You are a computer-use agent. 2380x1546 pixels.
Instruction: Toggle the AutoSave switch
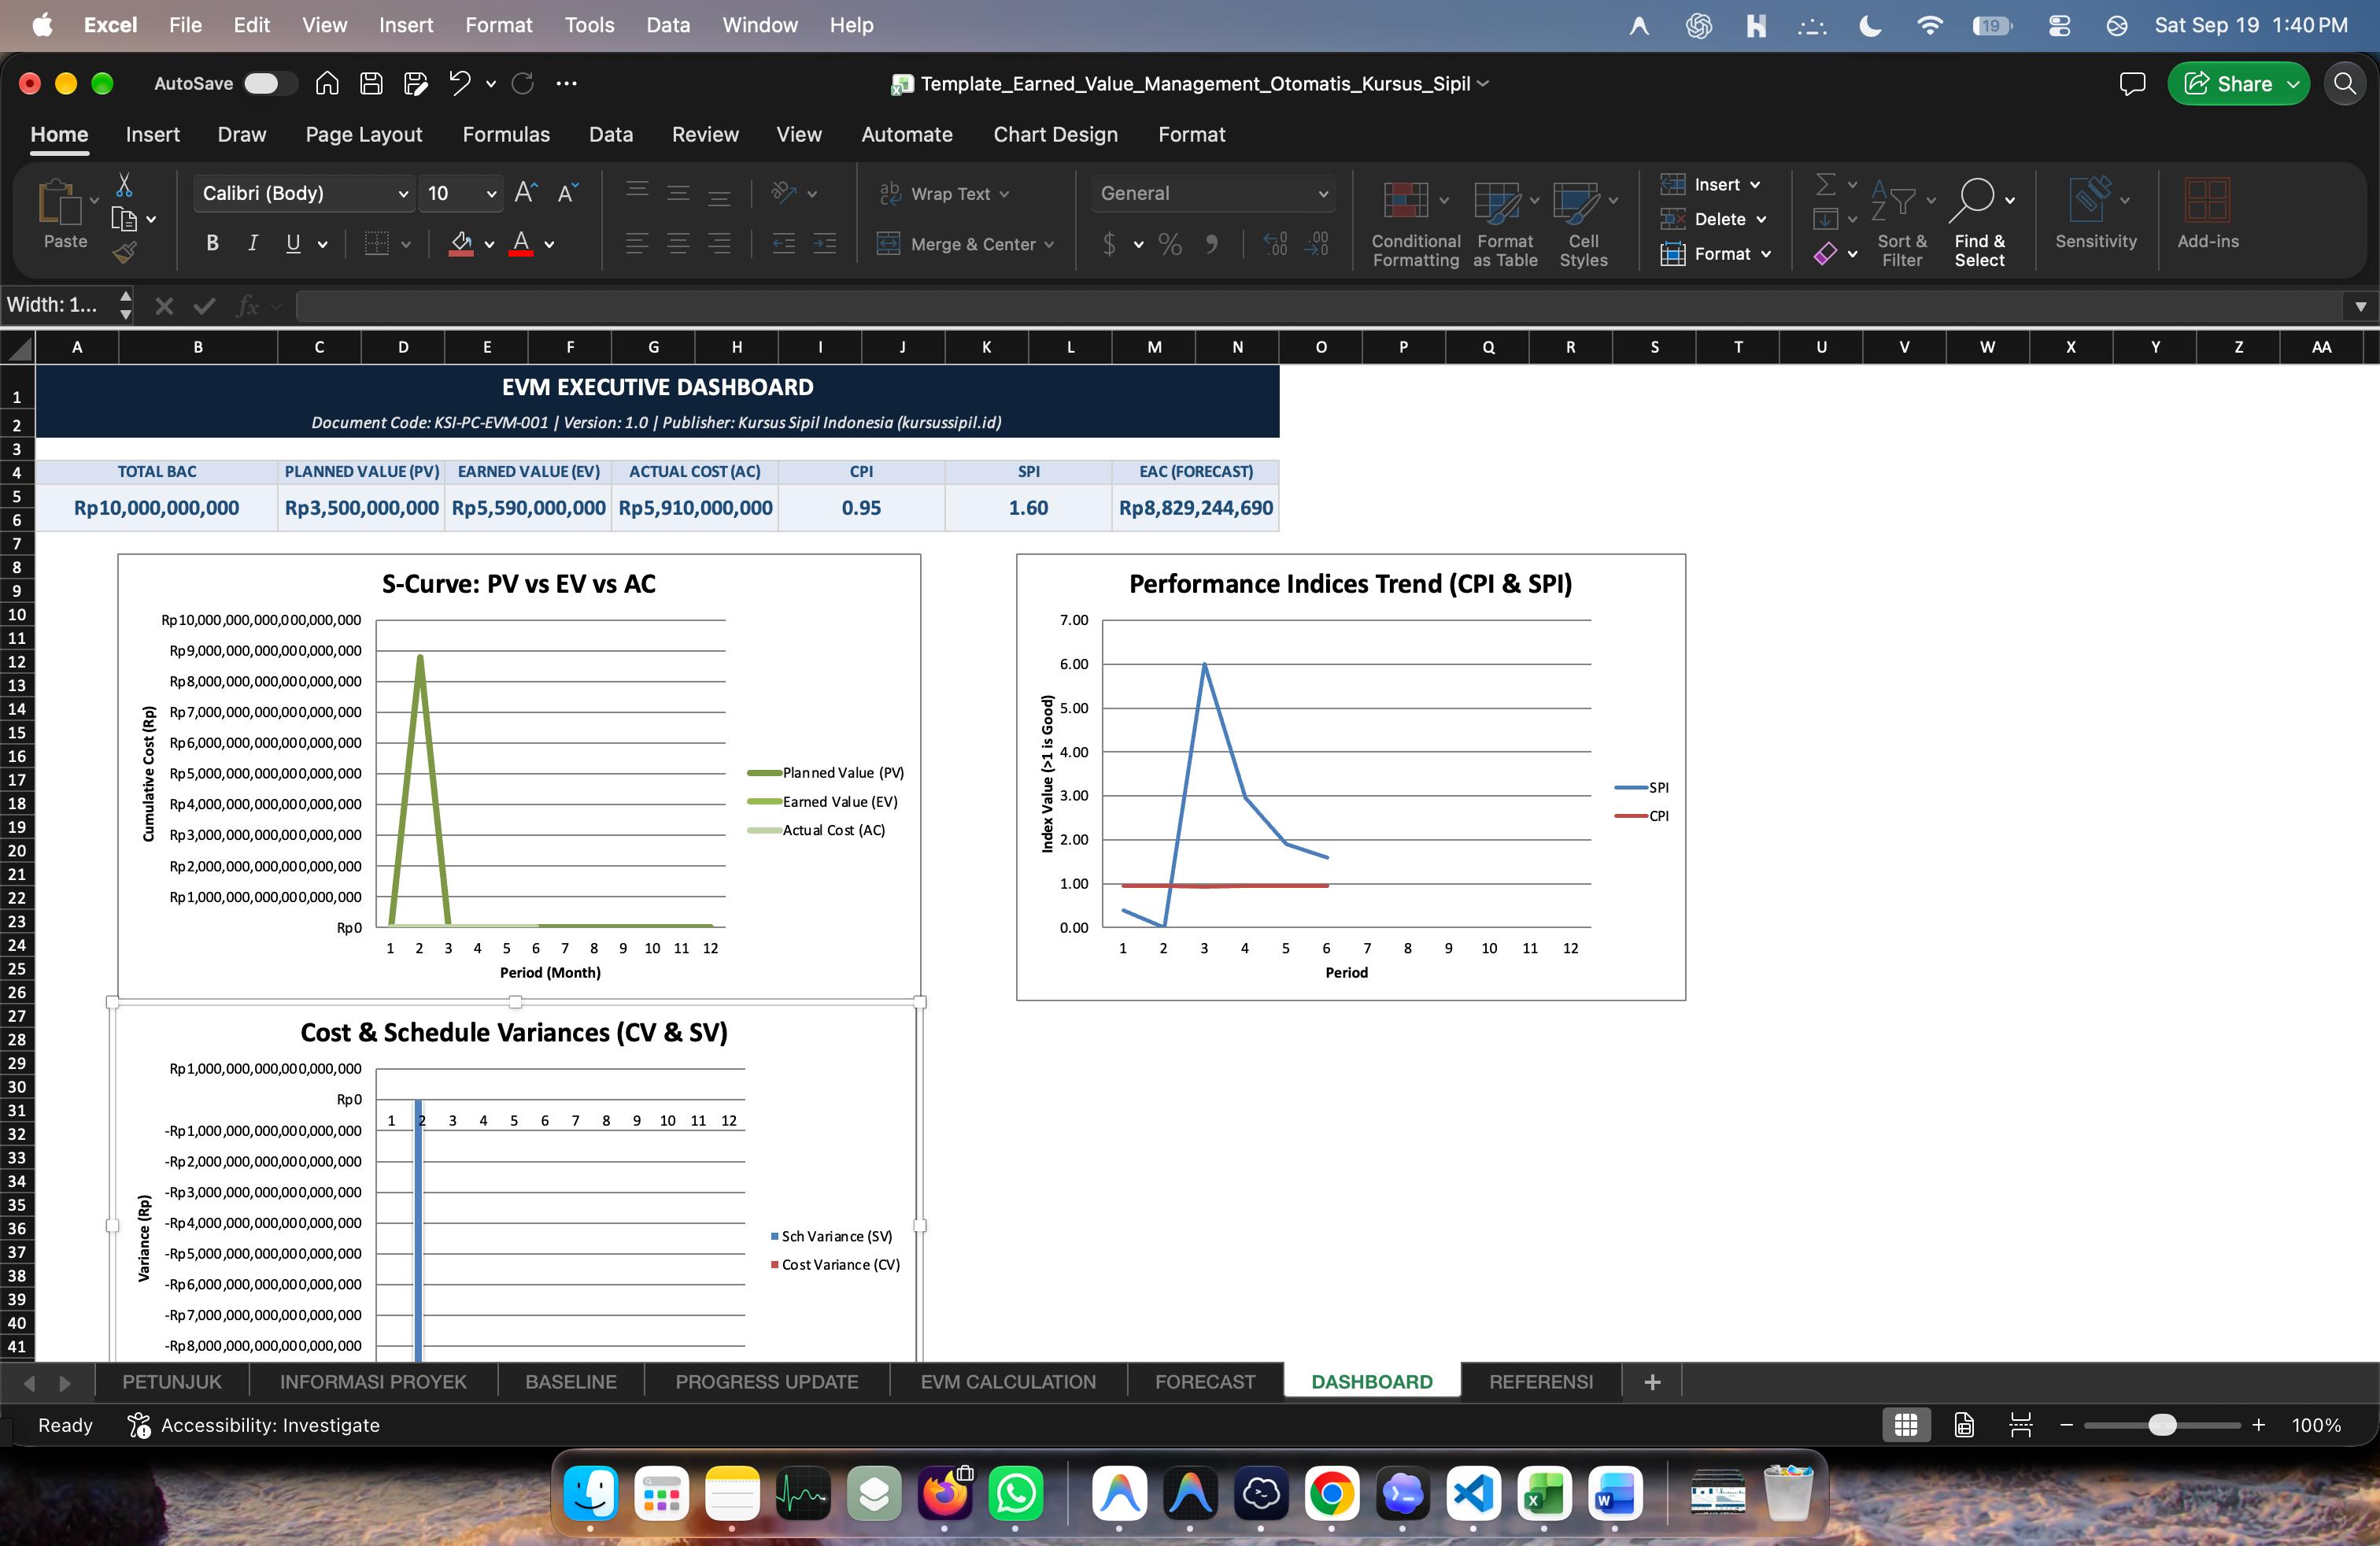(270, 84)
